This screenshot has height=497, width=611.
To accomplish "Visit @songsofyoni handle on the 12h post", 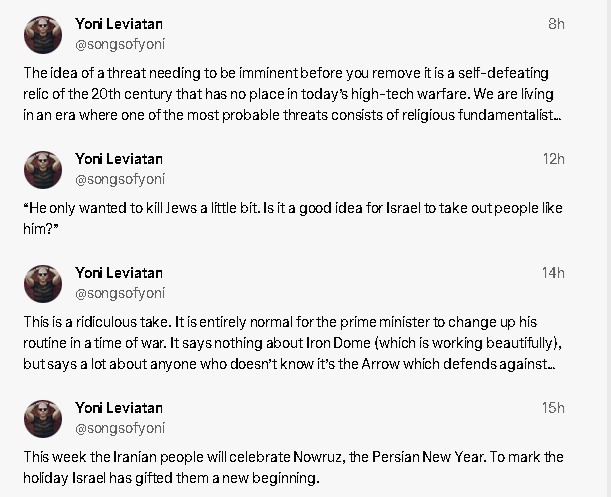I will click(120, 179).
